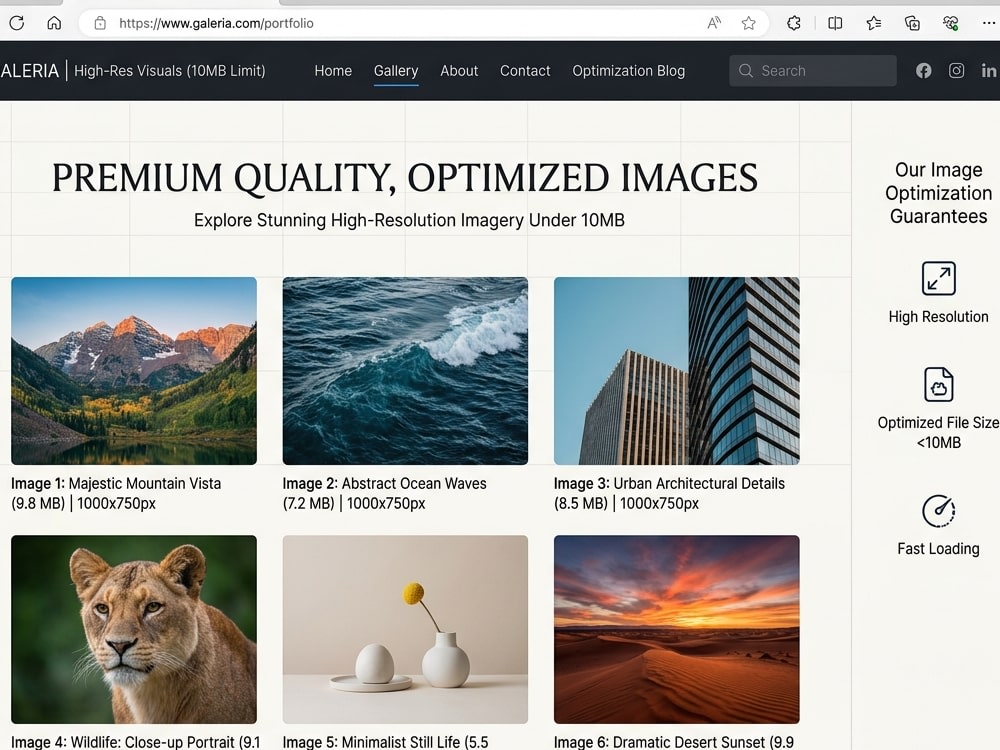Go to the Contact page
The image size is (1000, 750).
point(525,71)
